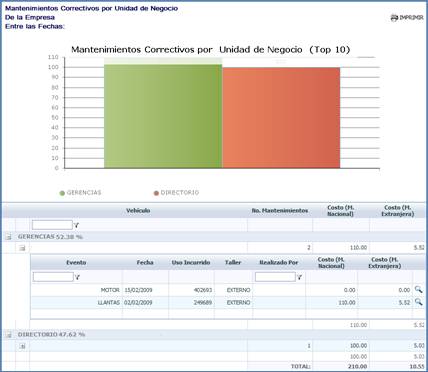Click the Evento filter text box
This screenshot has width=428, height=372.
tap(53, 277)
